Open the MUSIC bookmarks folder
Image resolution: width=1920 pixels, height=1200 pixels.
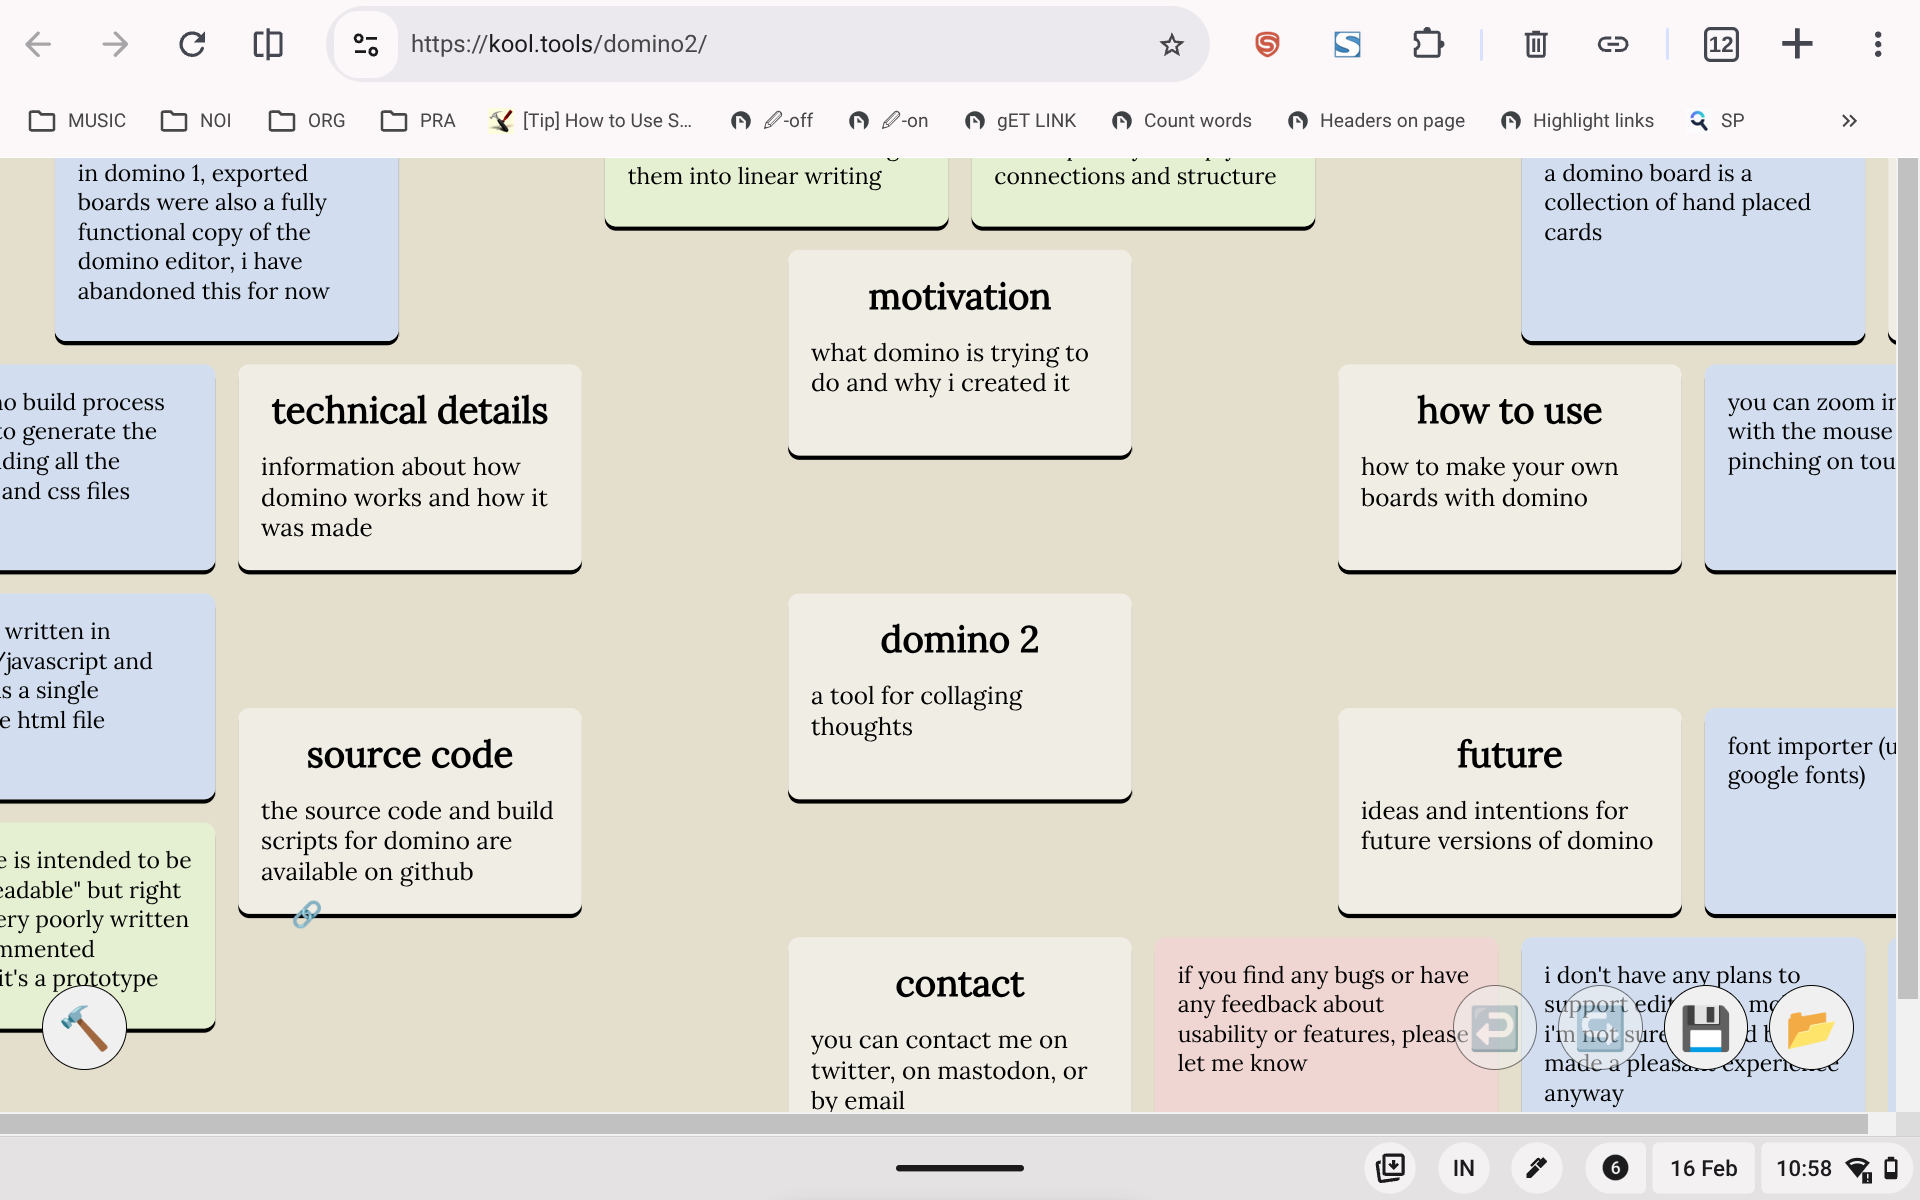78,121
